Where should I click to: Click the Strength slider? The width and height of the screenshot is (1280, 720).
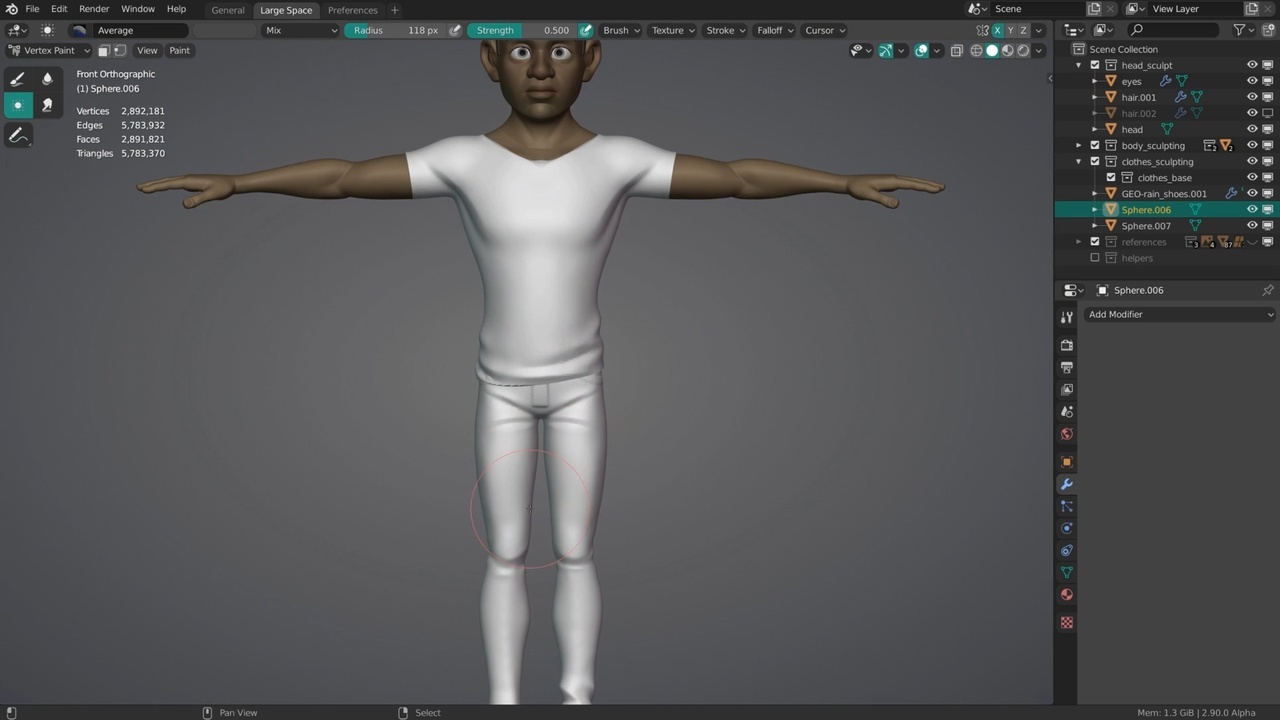(x=523, y=30)
